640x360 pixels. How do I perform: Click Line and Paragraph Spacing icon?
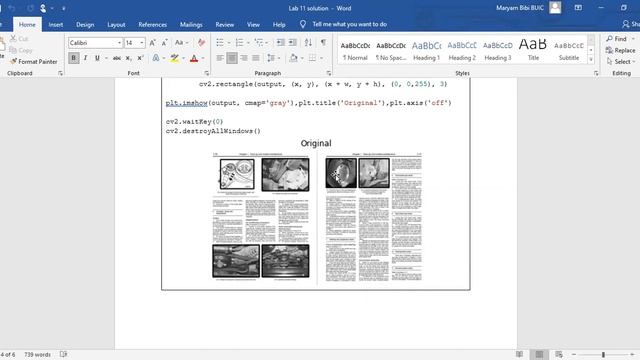271,58
